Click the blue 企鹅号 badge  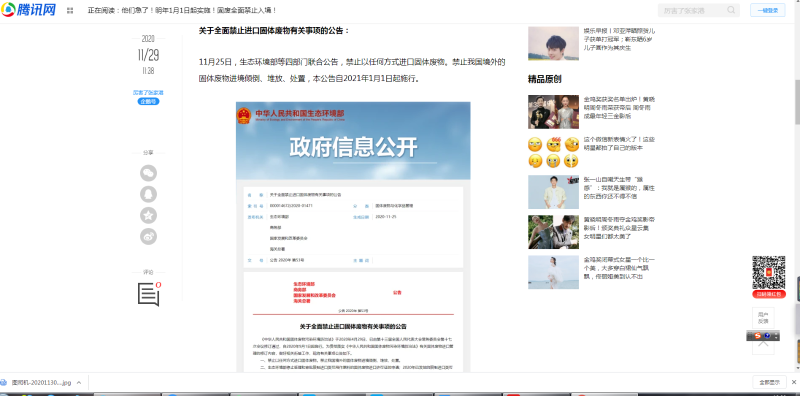coord(148,102)
